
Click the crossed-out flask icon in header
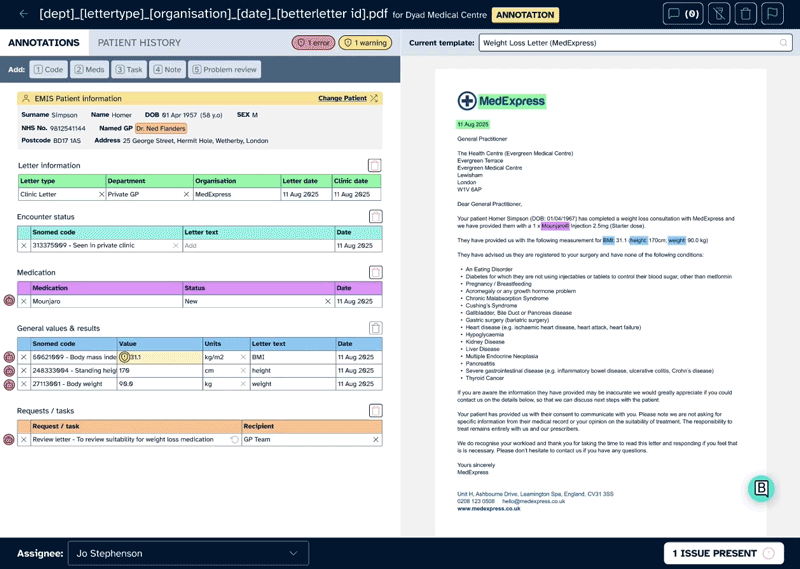[x=719, y=14]
